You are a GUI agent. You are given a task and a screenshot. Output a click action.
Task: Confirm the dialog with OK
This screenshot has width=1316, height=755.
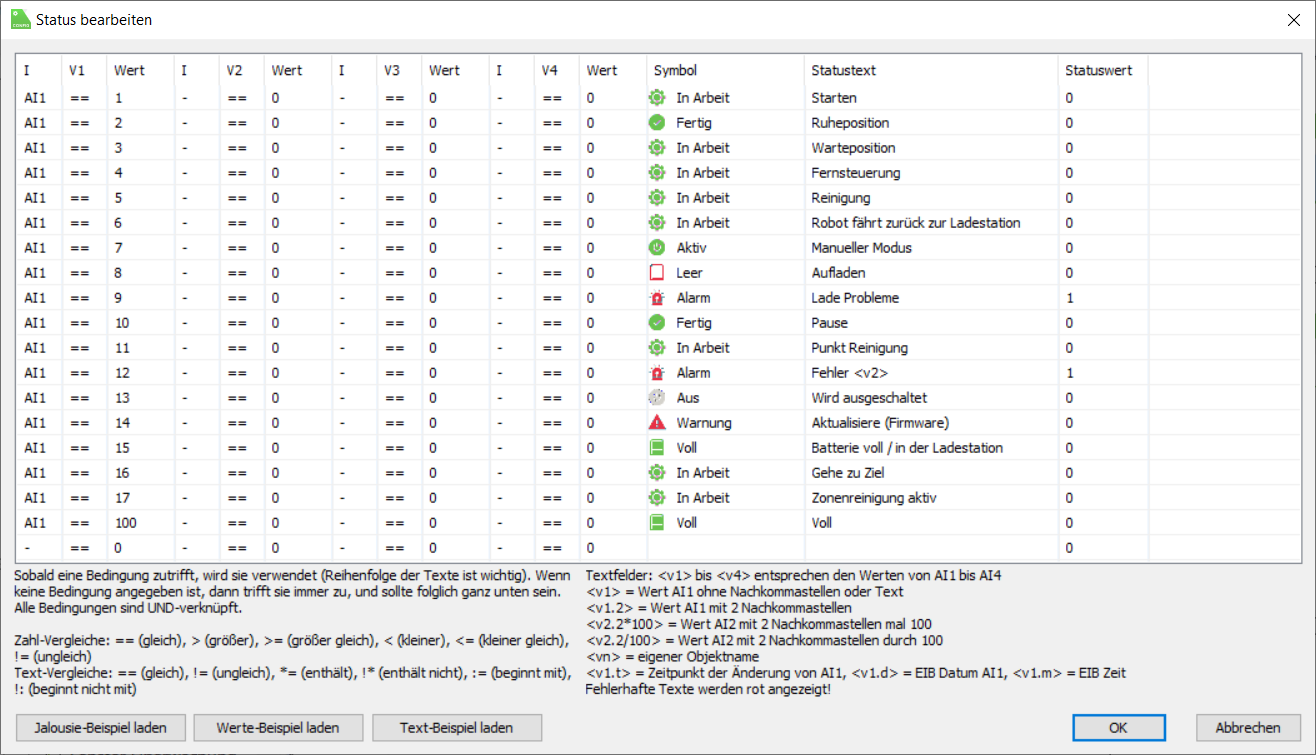[1119, 728]
